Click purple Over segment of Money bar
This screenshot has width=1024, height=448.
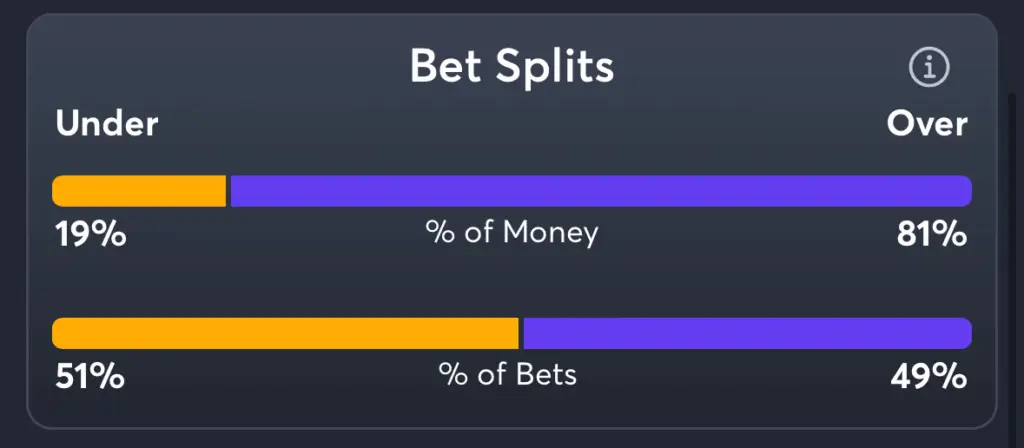[x=601, y=191]
